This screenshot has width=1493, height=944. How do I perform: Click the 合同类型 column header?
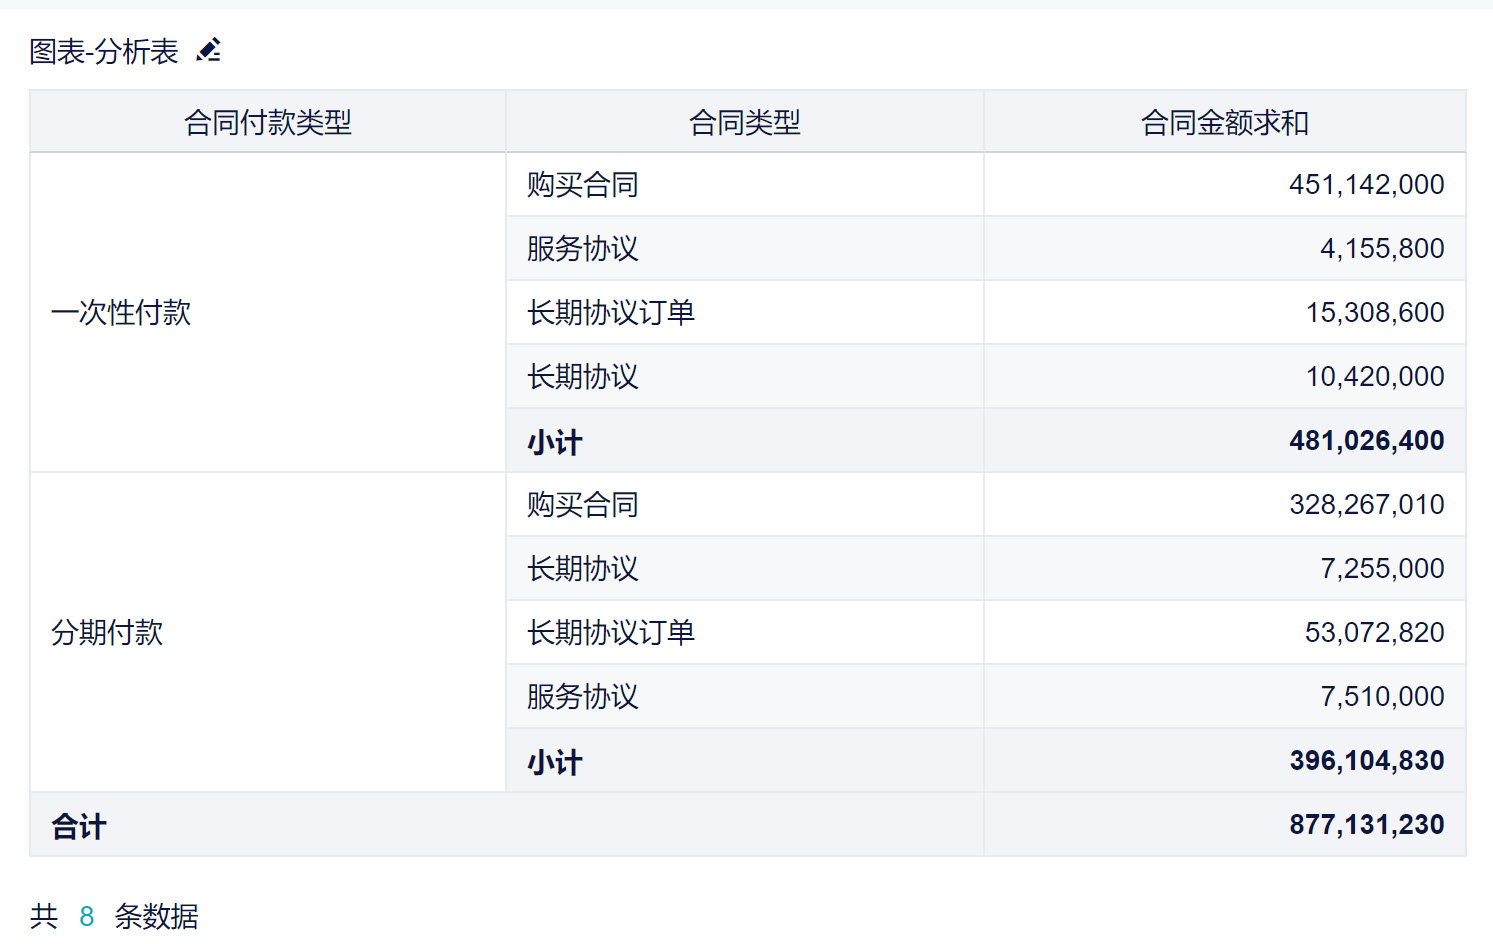pos(745,123)
